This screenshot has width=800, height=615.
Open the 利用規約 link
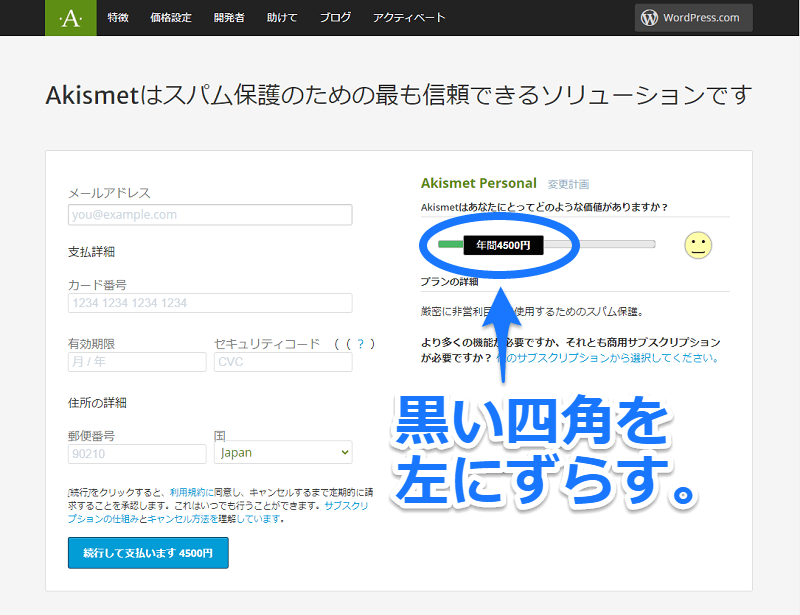[186, 493]
